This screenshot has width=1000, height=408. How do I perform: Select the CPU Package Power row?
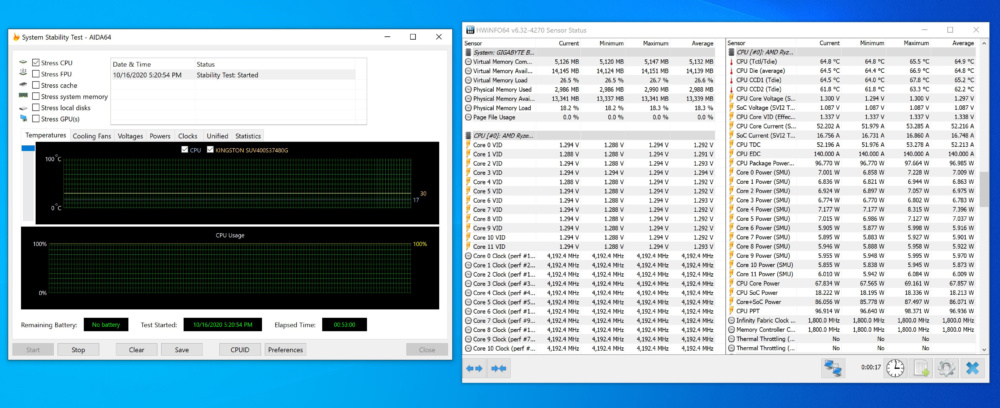pyautogui.click(x=853, y=163)
